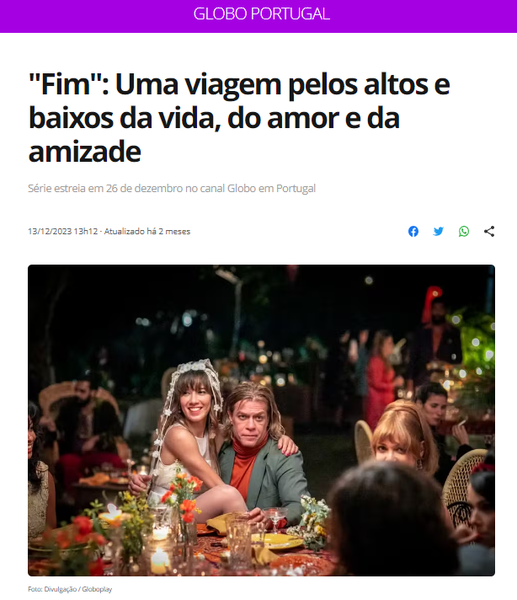
Task: Share the article on Twitter
Action: (x=438, y=231)
